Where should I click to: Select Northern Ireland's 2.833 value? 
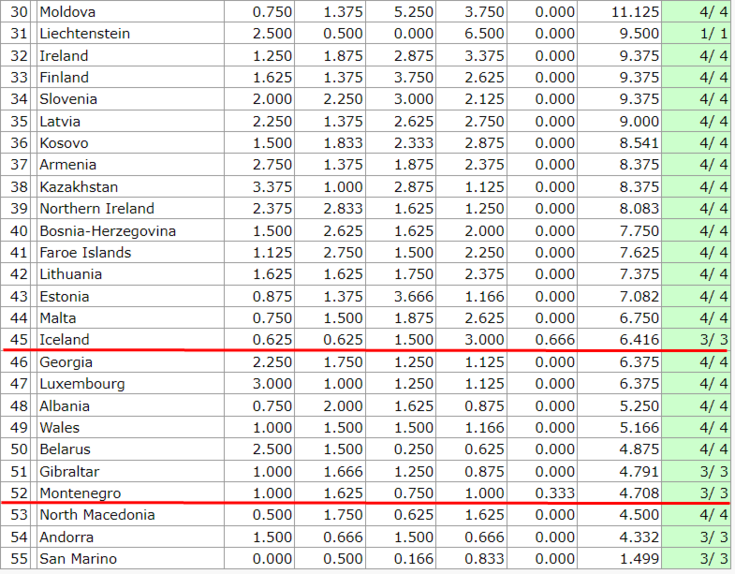(x=343, y=209)
